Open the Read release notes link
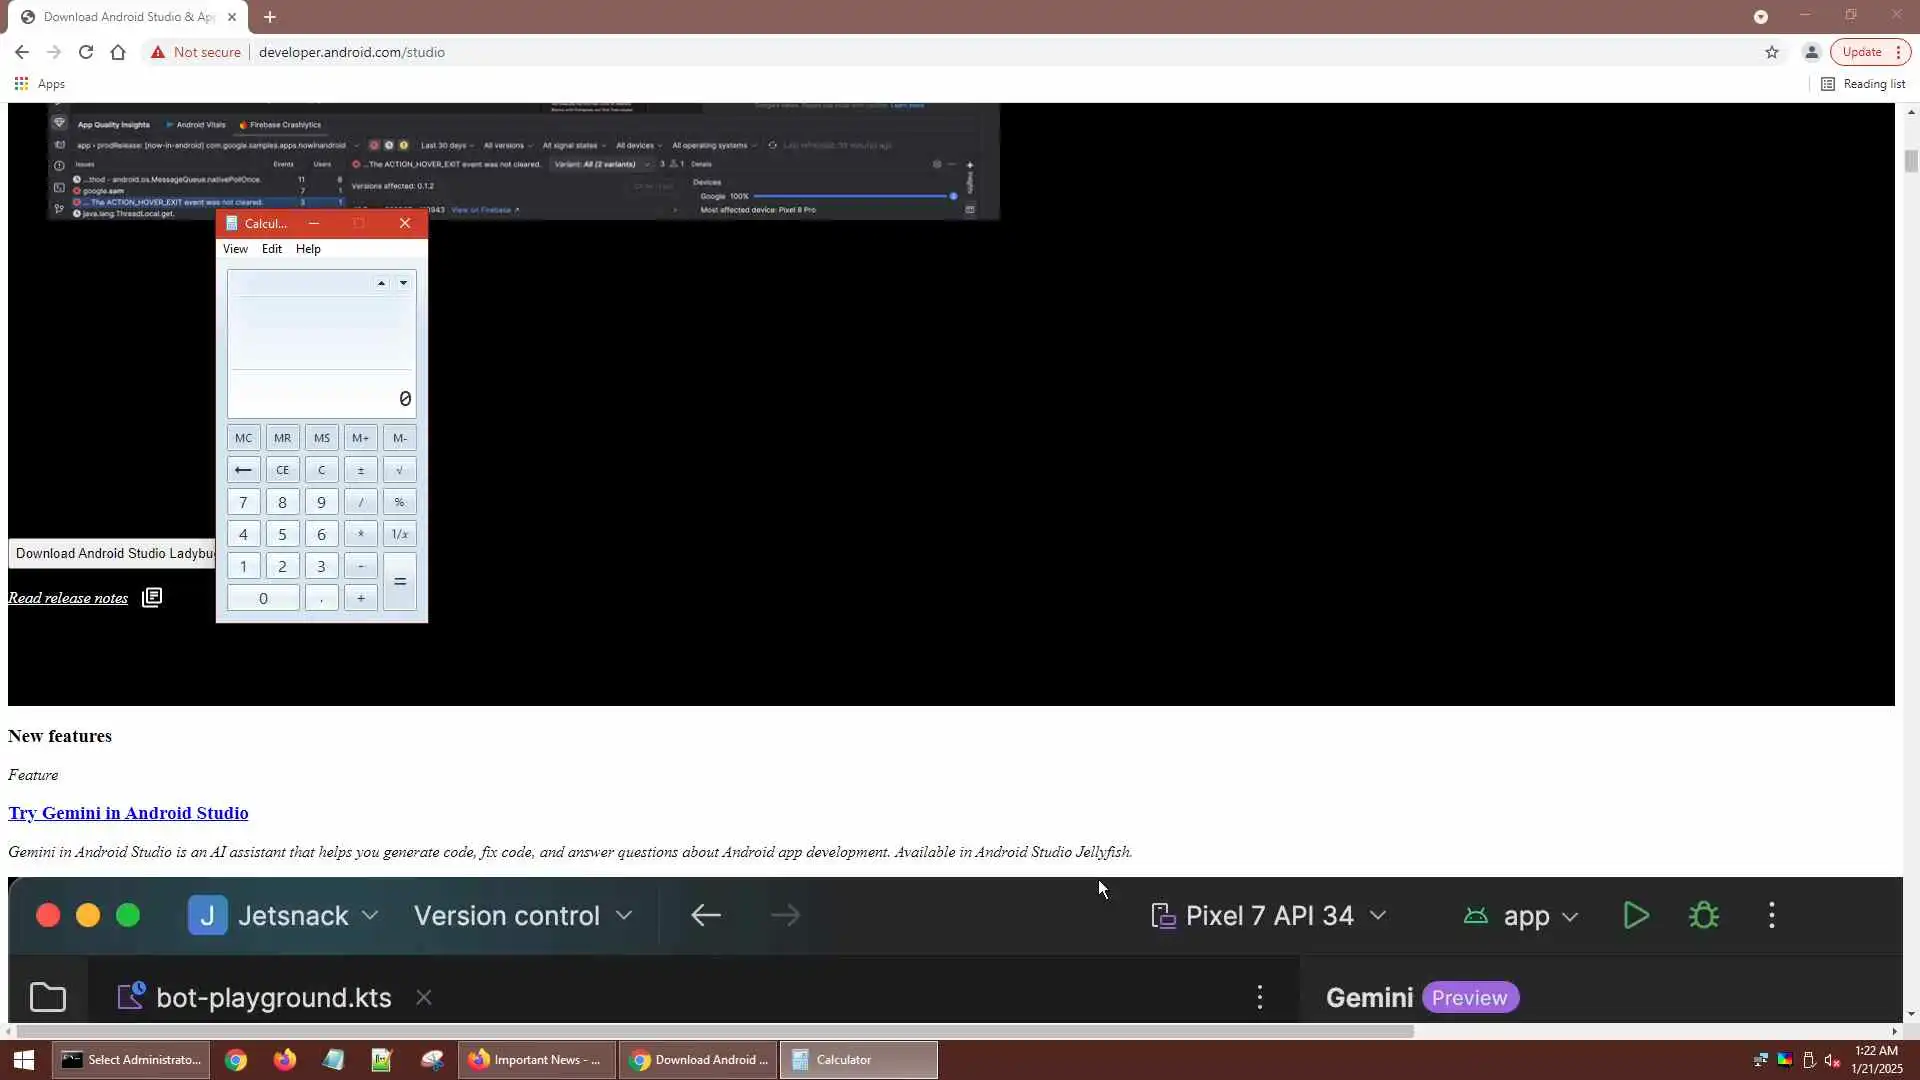 tap(68, 598)
